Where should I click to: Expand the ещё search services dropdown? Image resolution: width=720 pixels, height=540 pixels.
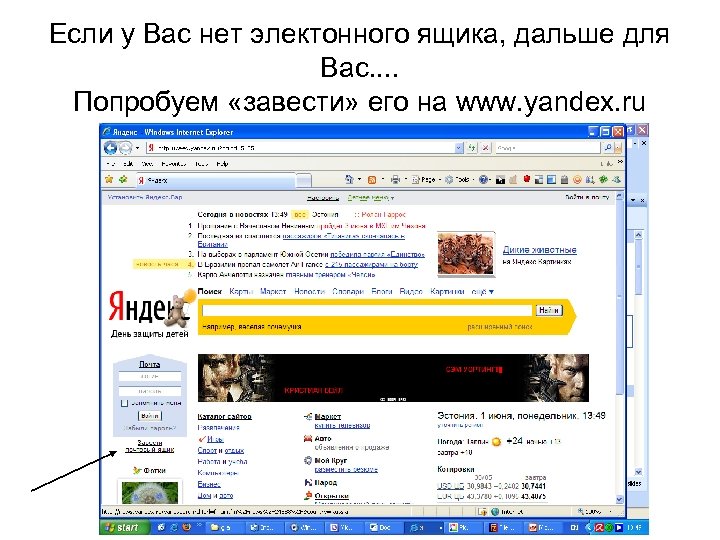pyautogui.click(x=483, y=292)
